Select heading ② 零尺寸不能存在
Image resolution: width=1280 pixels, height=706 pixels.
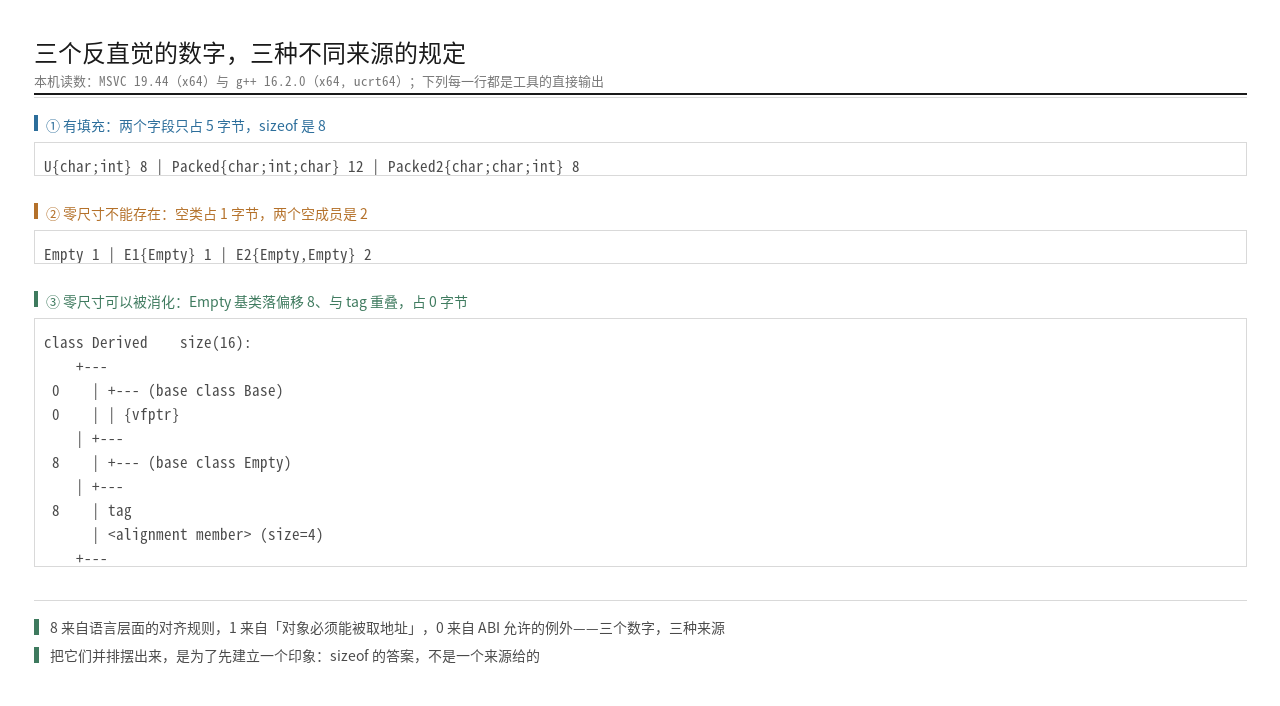(x=207, y=214)
